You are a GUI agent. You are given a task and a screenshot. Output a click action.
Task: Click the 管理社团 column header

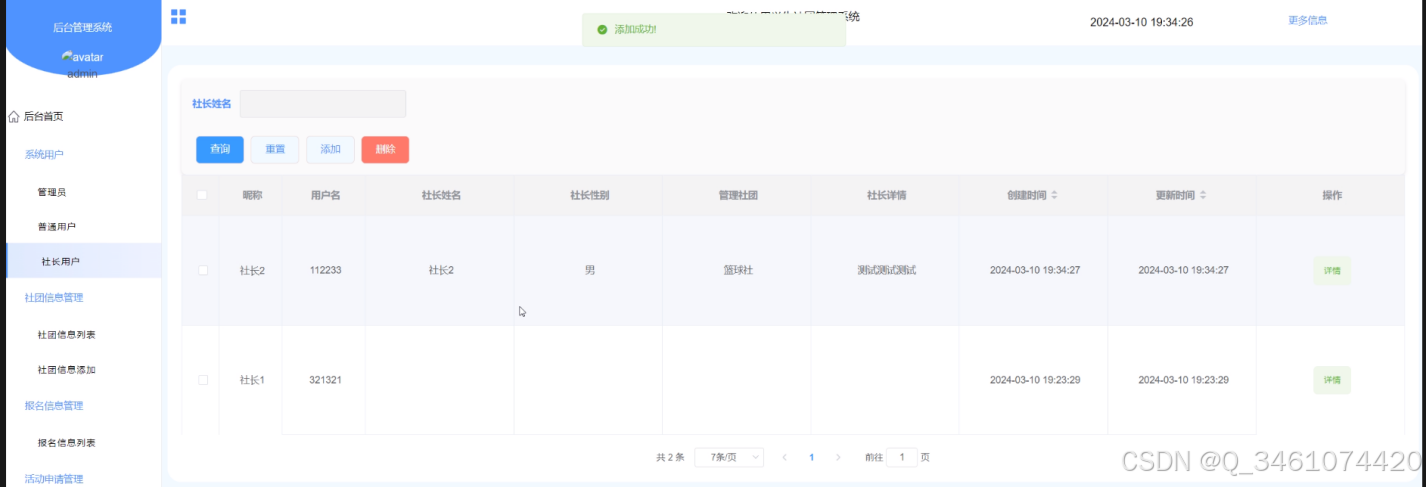(x=738, y=195)
